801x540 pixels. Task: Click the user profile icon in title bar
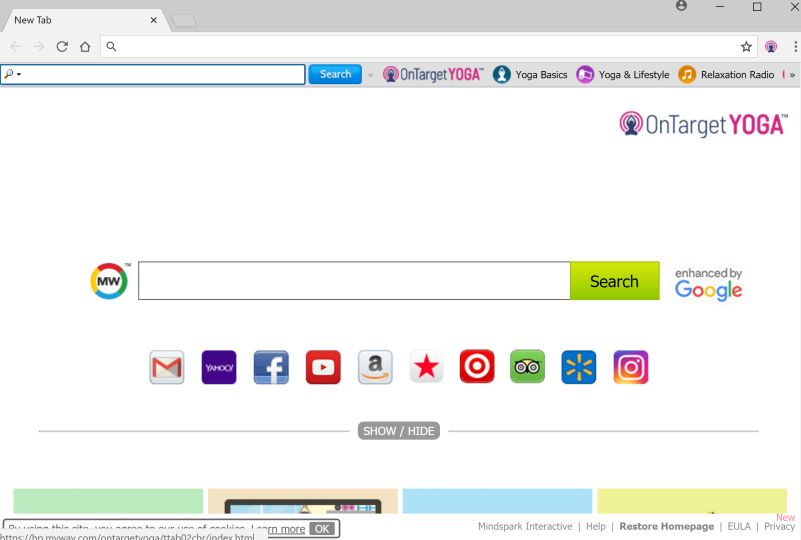pyautogui.click(x=681, y=6)
